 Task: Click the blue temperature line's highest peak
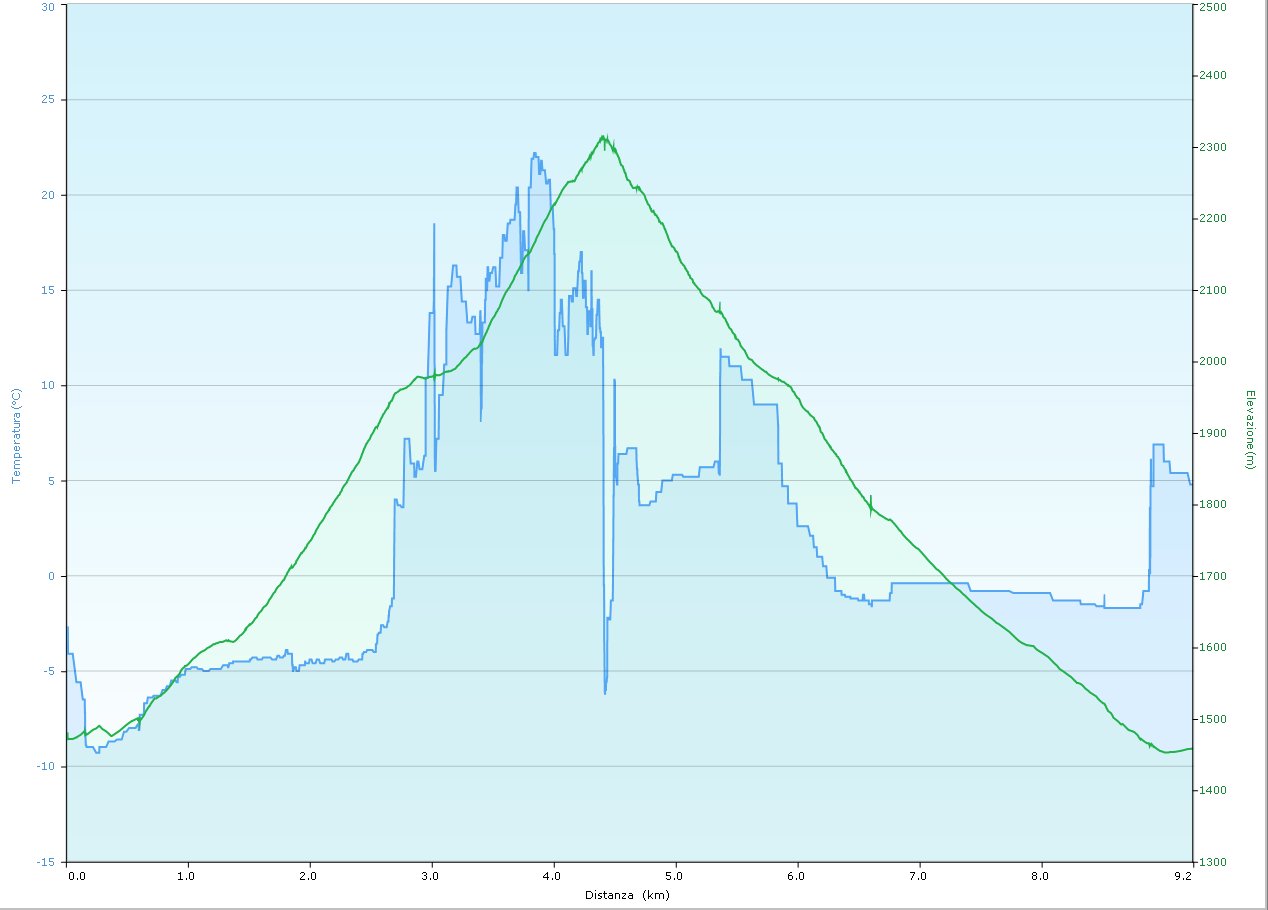pos(535,154)
